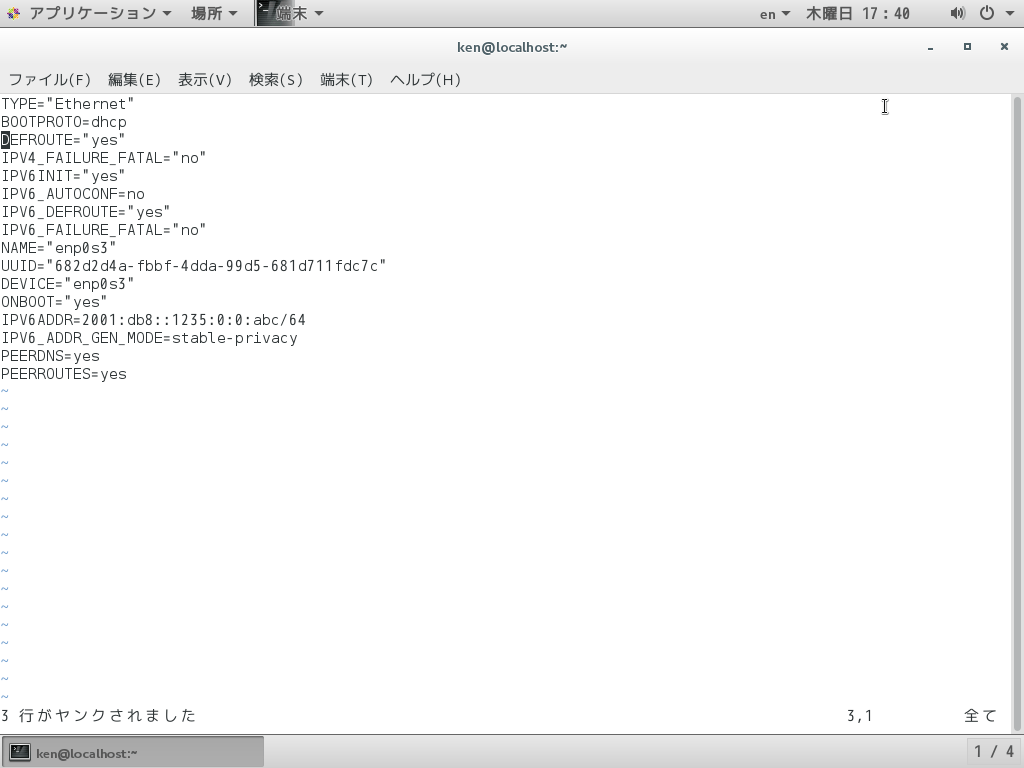Screen dimensions: 1024x768
Task: Click the 1 / 4 workspace switcher
Action: (995, 752)
